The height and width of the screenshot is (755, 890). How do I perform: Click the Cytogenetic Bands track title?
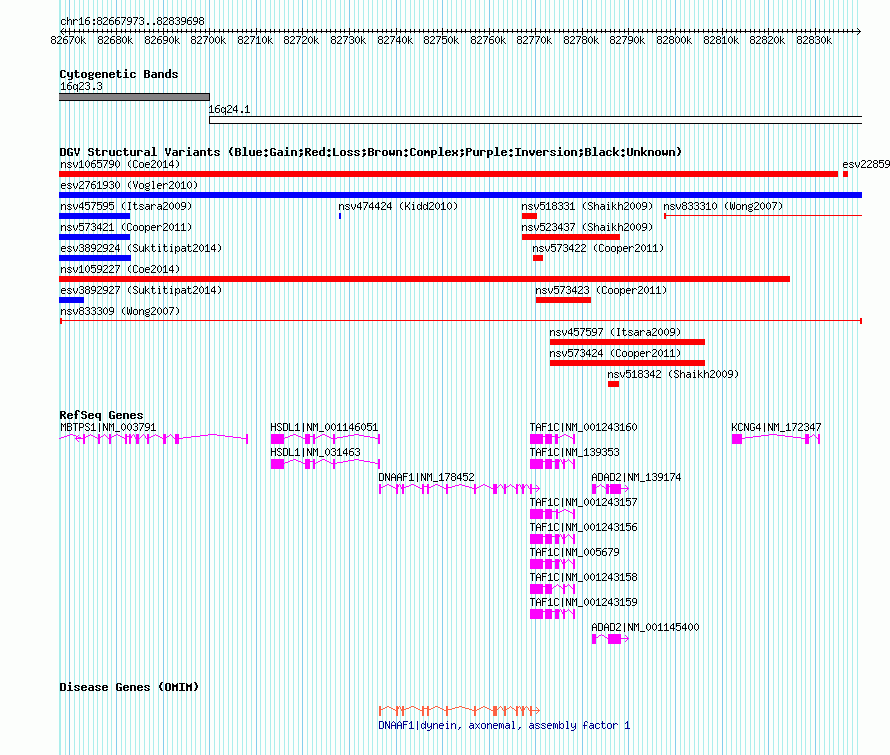(x=119, y=74)
